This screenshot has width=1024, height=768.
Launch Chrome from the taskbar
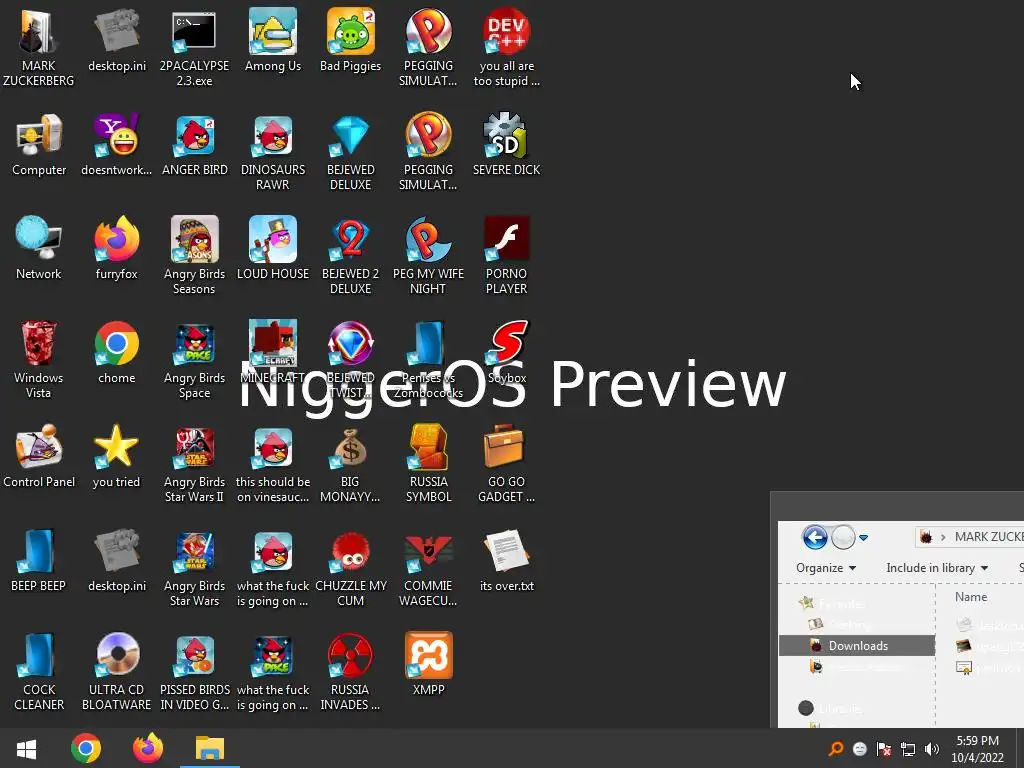pos(86,748)
